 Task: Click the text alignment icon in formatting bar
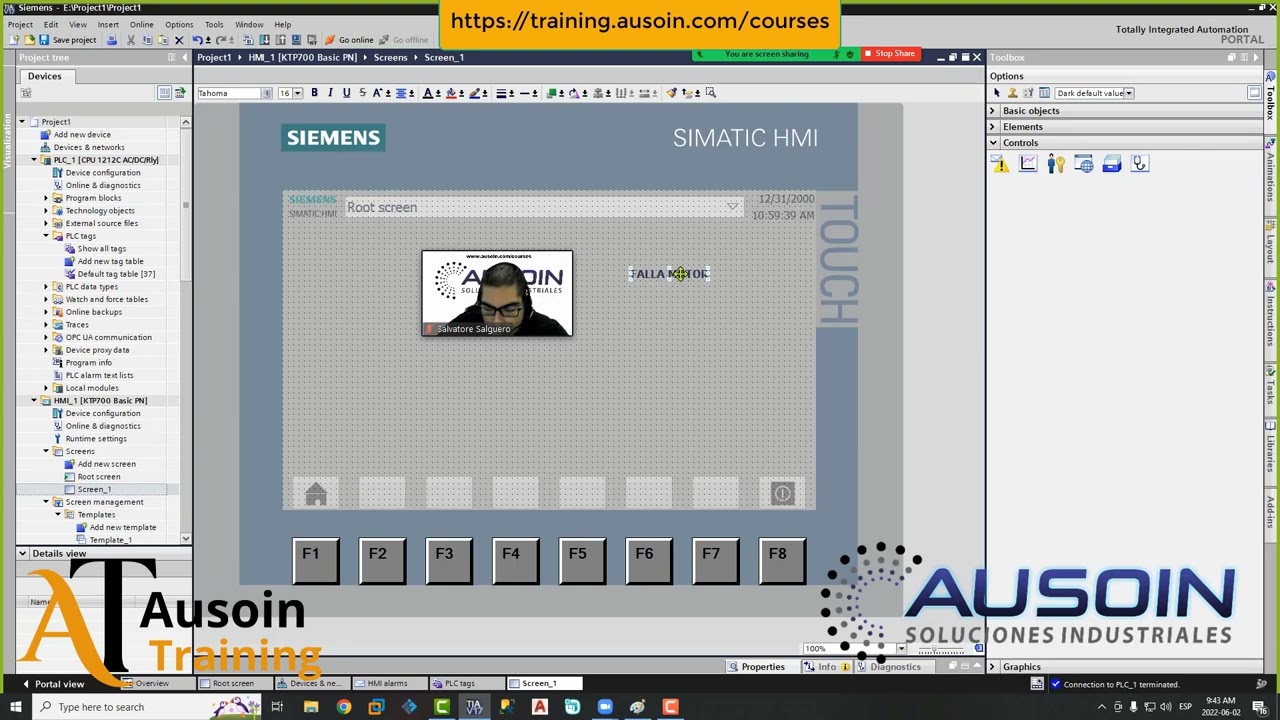click(x=401, y=93)
